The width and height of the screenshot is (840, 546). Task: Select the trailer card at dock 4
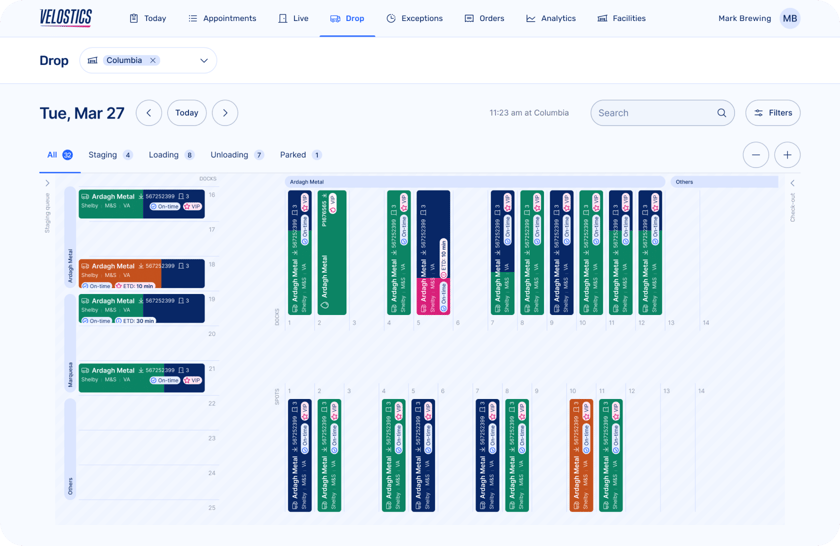coord(399,252)
